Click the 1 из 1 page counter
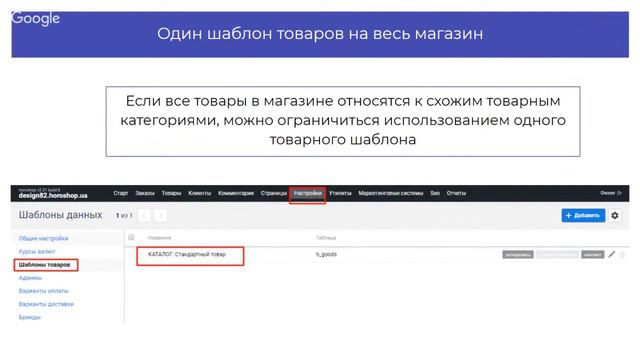Screen dimensions: 640x360 (x=124, y=216)
